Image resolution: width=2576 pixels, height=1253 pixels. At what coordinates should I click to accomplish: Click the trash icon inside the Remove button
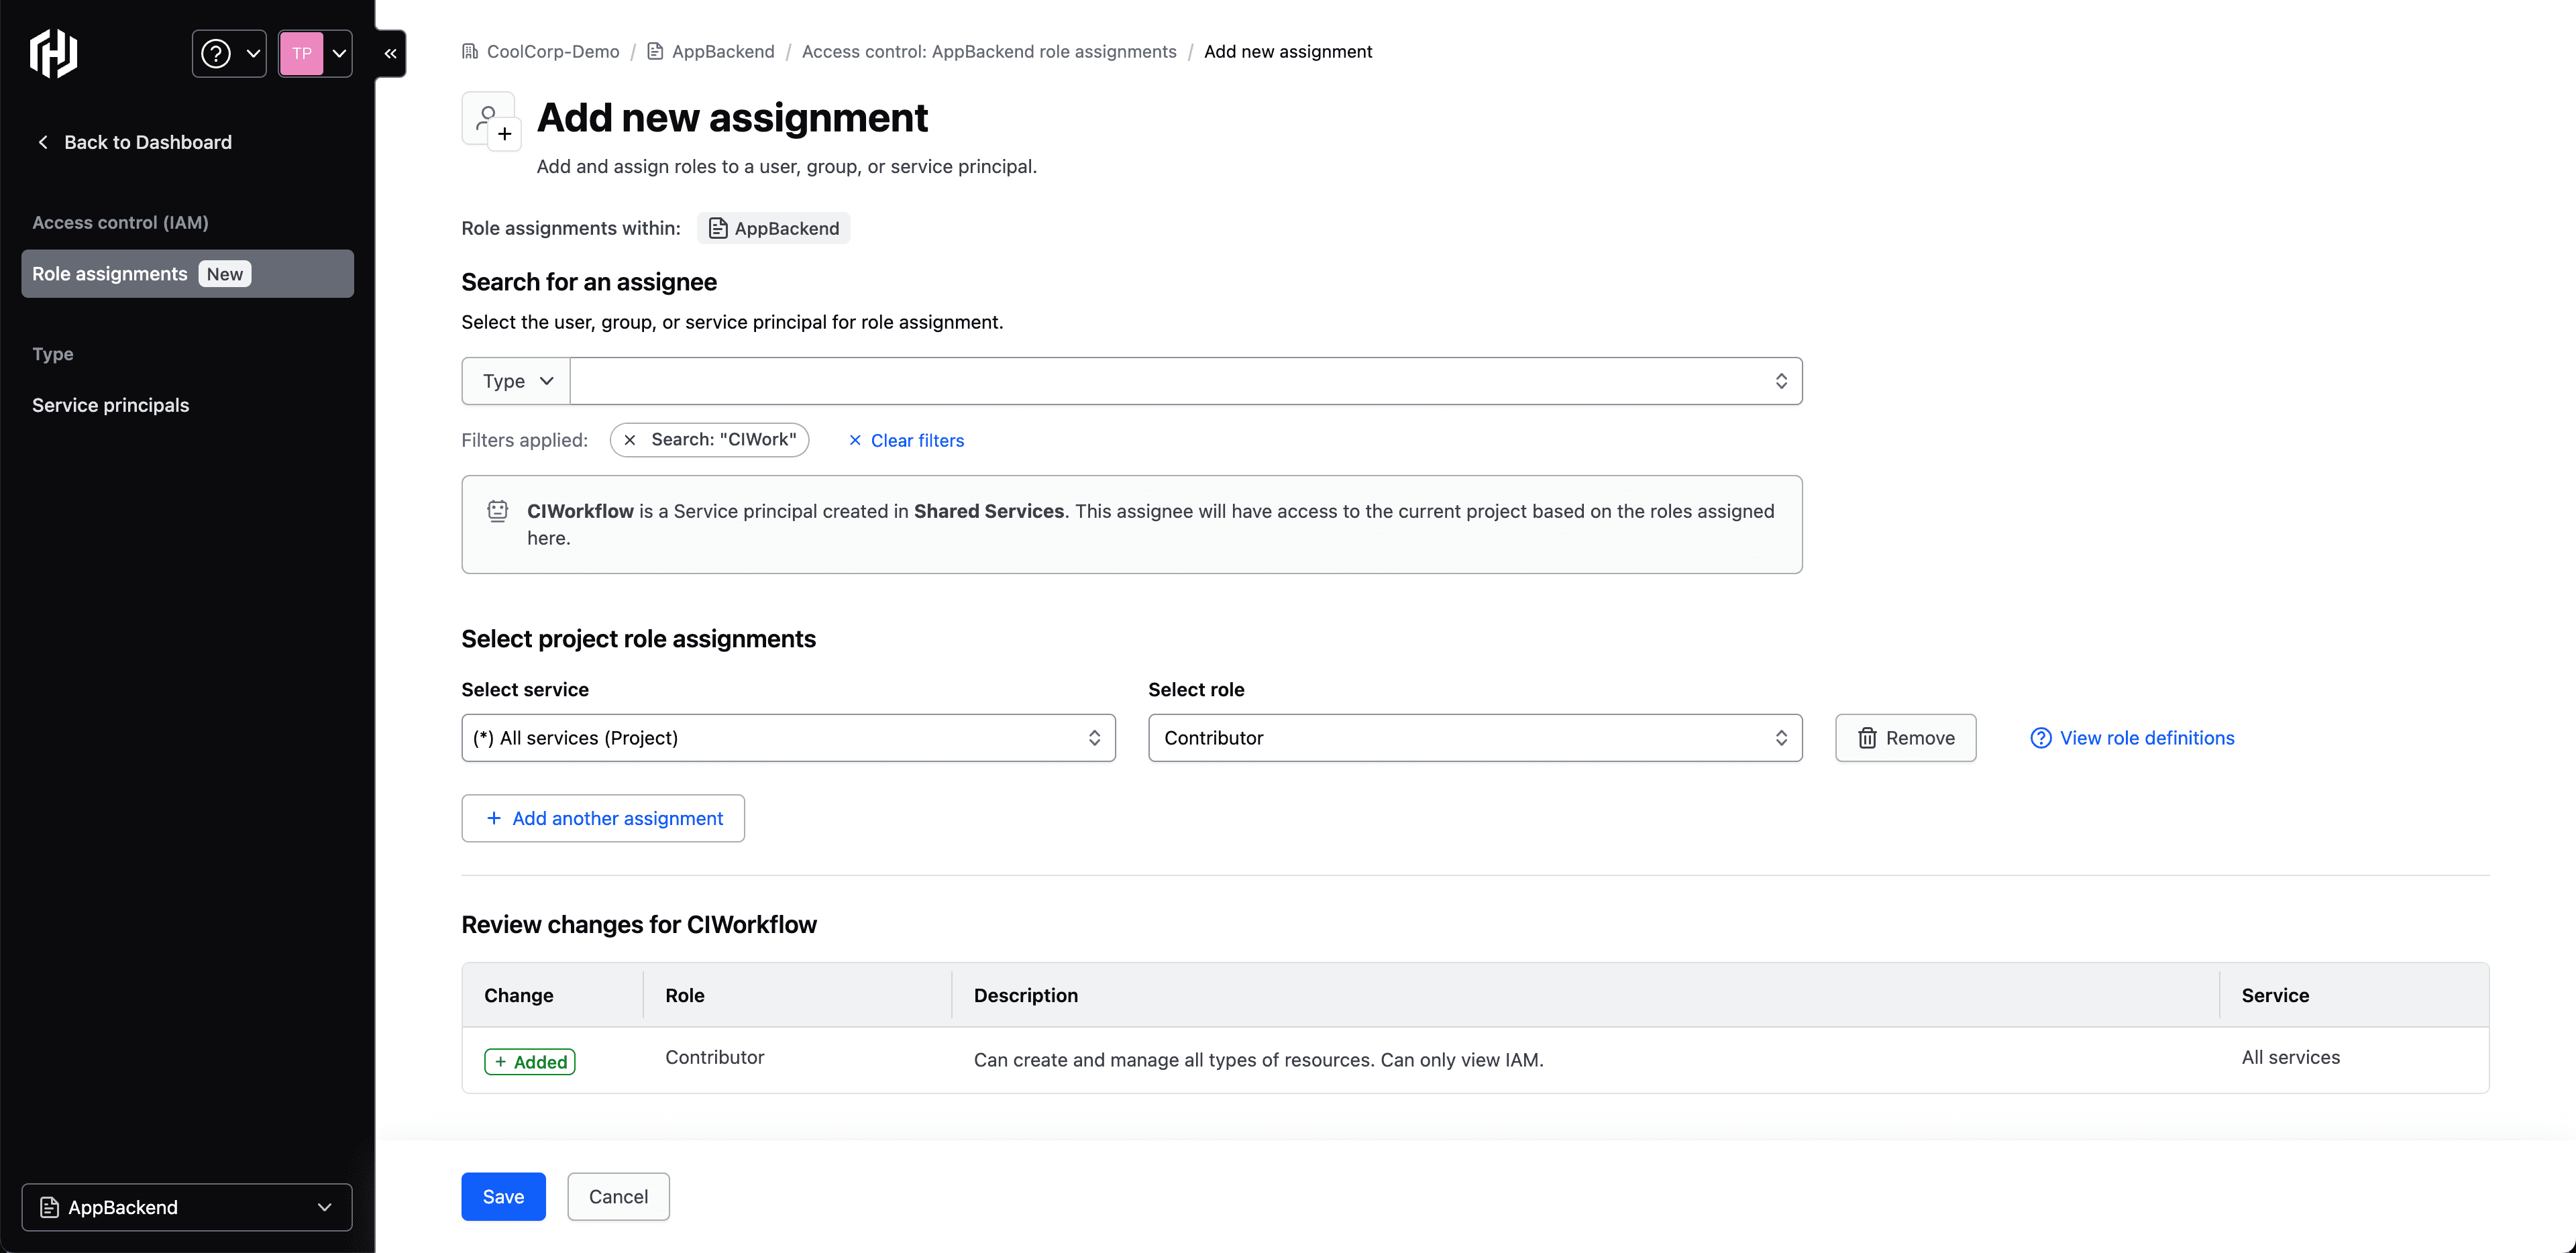[1867, 738]
